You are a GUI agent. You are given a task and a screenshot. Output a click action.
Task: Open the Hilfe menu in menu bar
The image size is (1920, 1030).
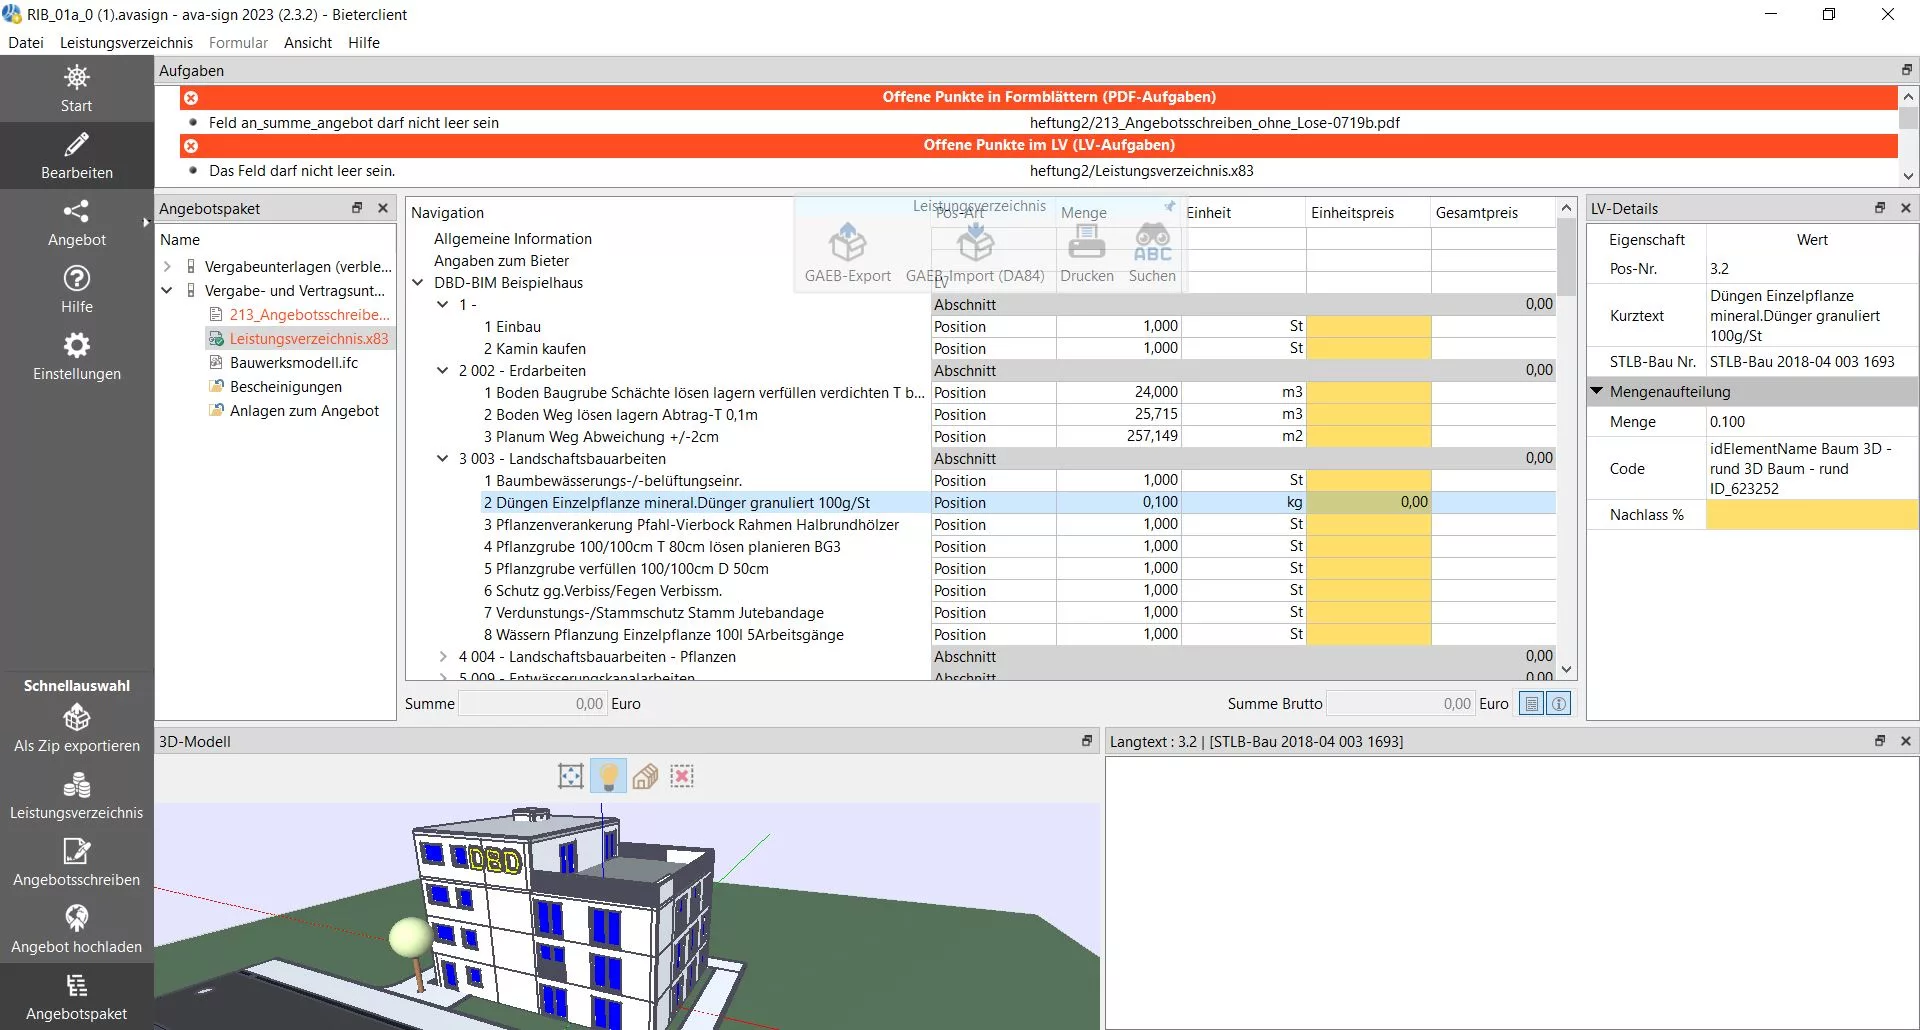pyautogui.click(x=364, y=43)
